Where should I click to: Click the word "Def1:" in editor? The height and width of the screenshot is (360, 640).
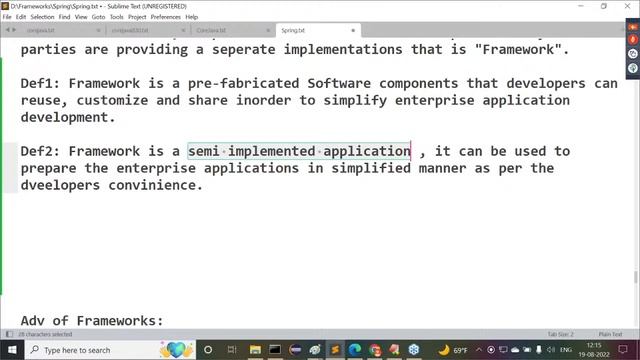coord(40,83)
